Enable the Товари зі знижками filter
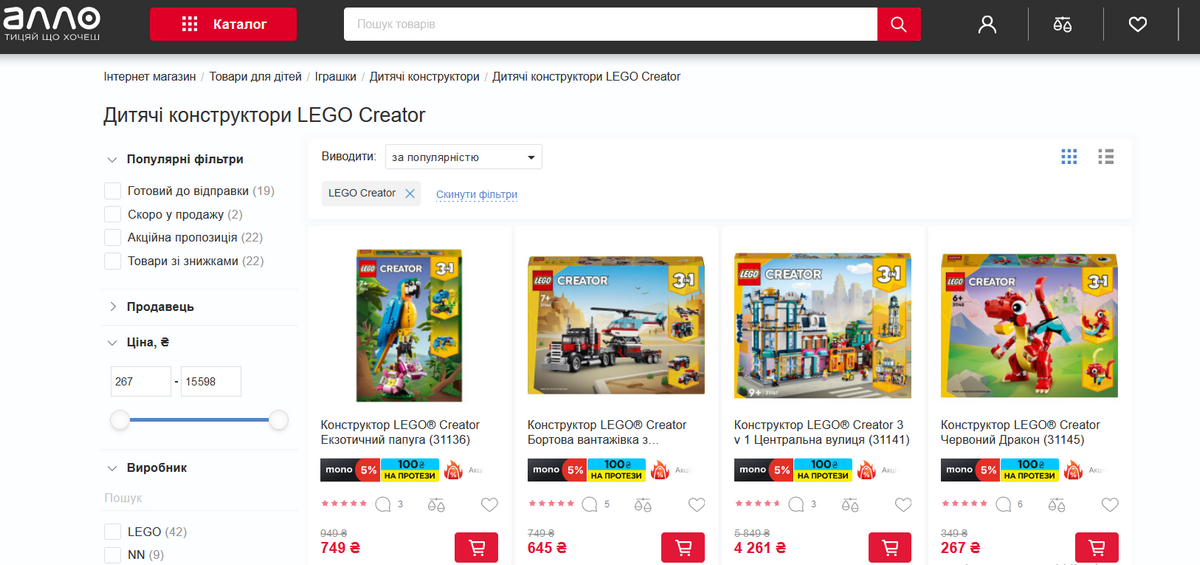This screenshot has height=565, width=1200. [x=112, y=261]
